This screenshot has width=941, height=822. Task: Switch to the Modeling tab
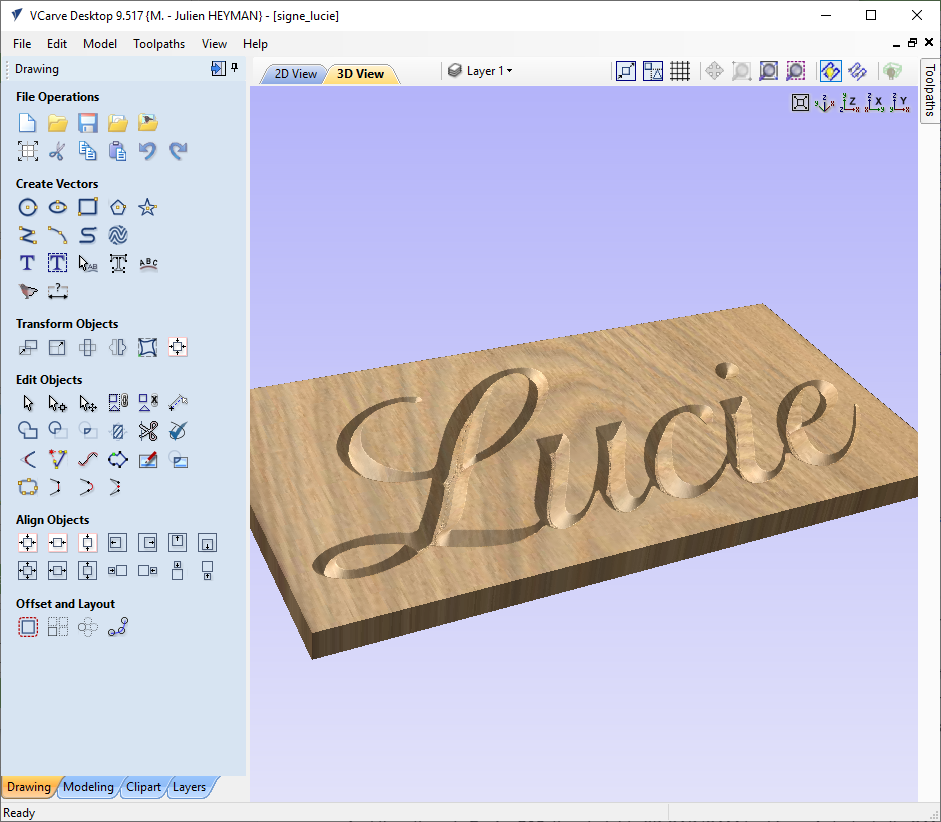tap(88, 787)
